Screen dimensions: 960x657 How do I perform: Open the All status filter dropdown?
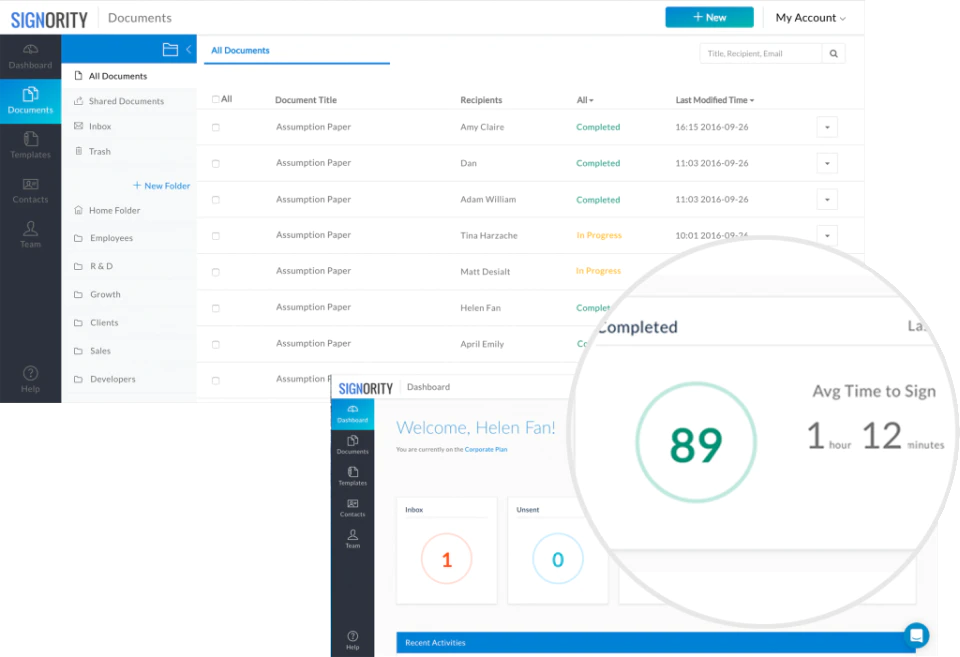[585, 100]
